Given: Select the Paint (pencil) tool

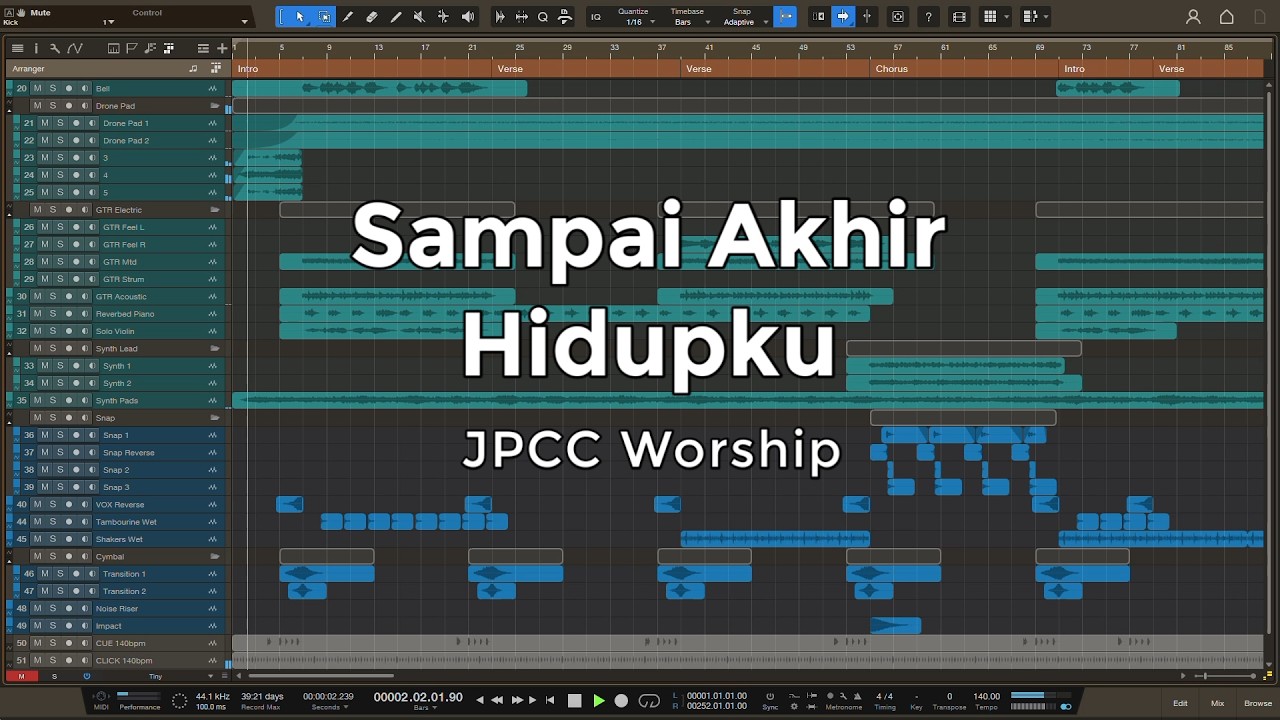Looking at the screenshot, I should (396, 17).
